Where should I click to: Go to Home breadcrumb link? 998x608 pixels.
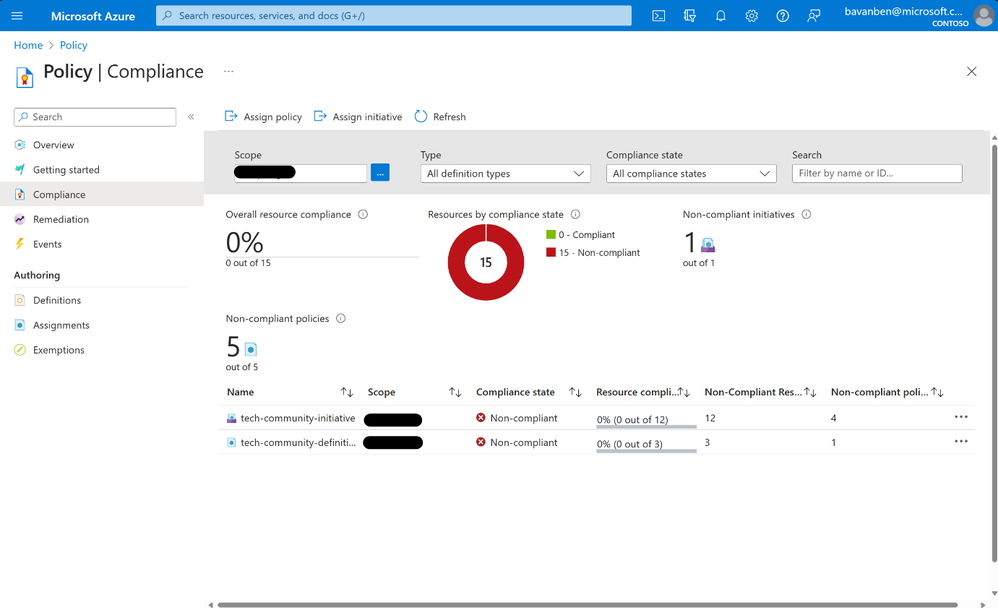pos(28,45)
